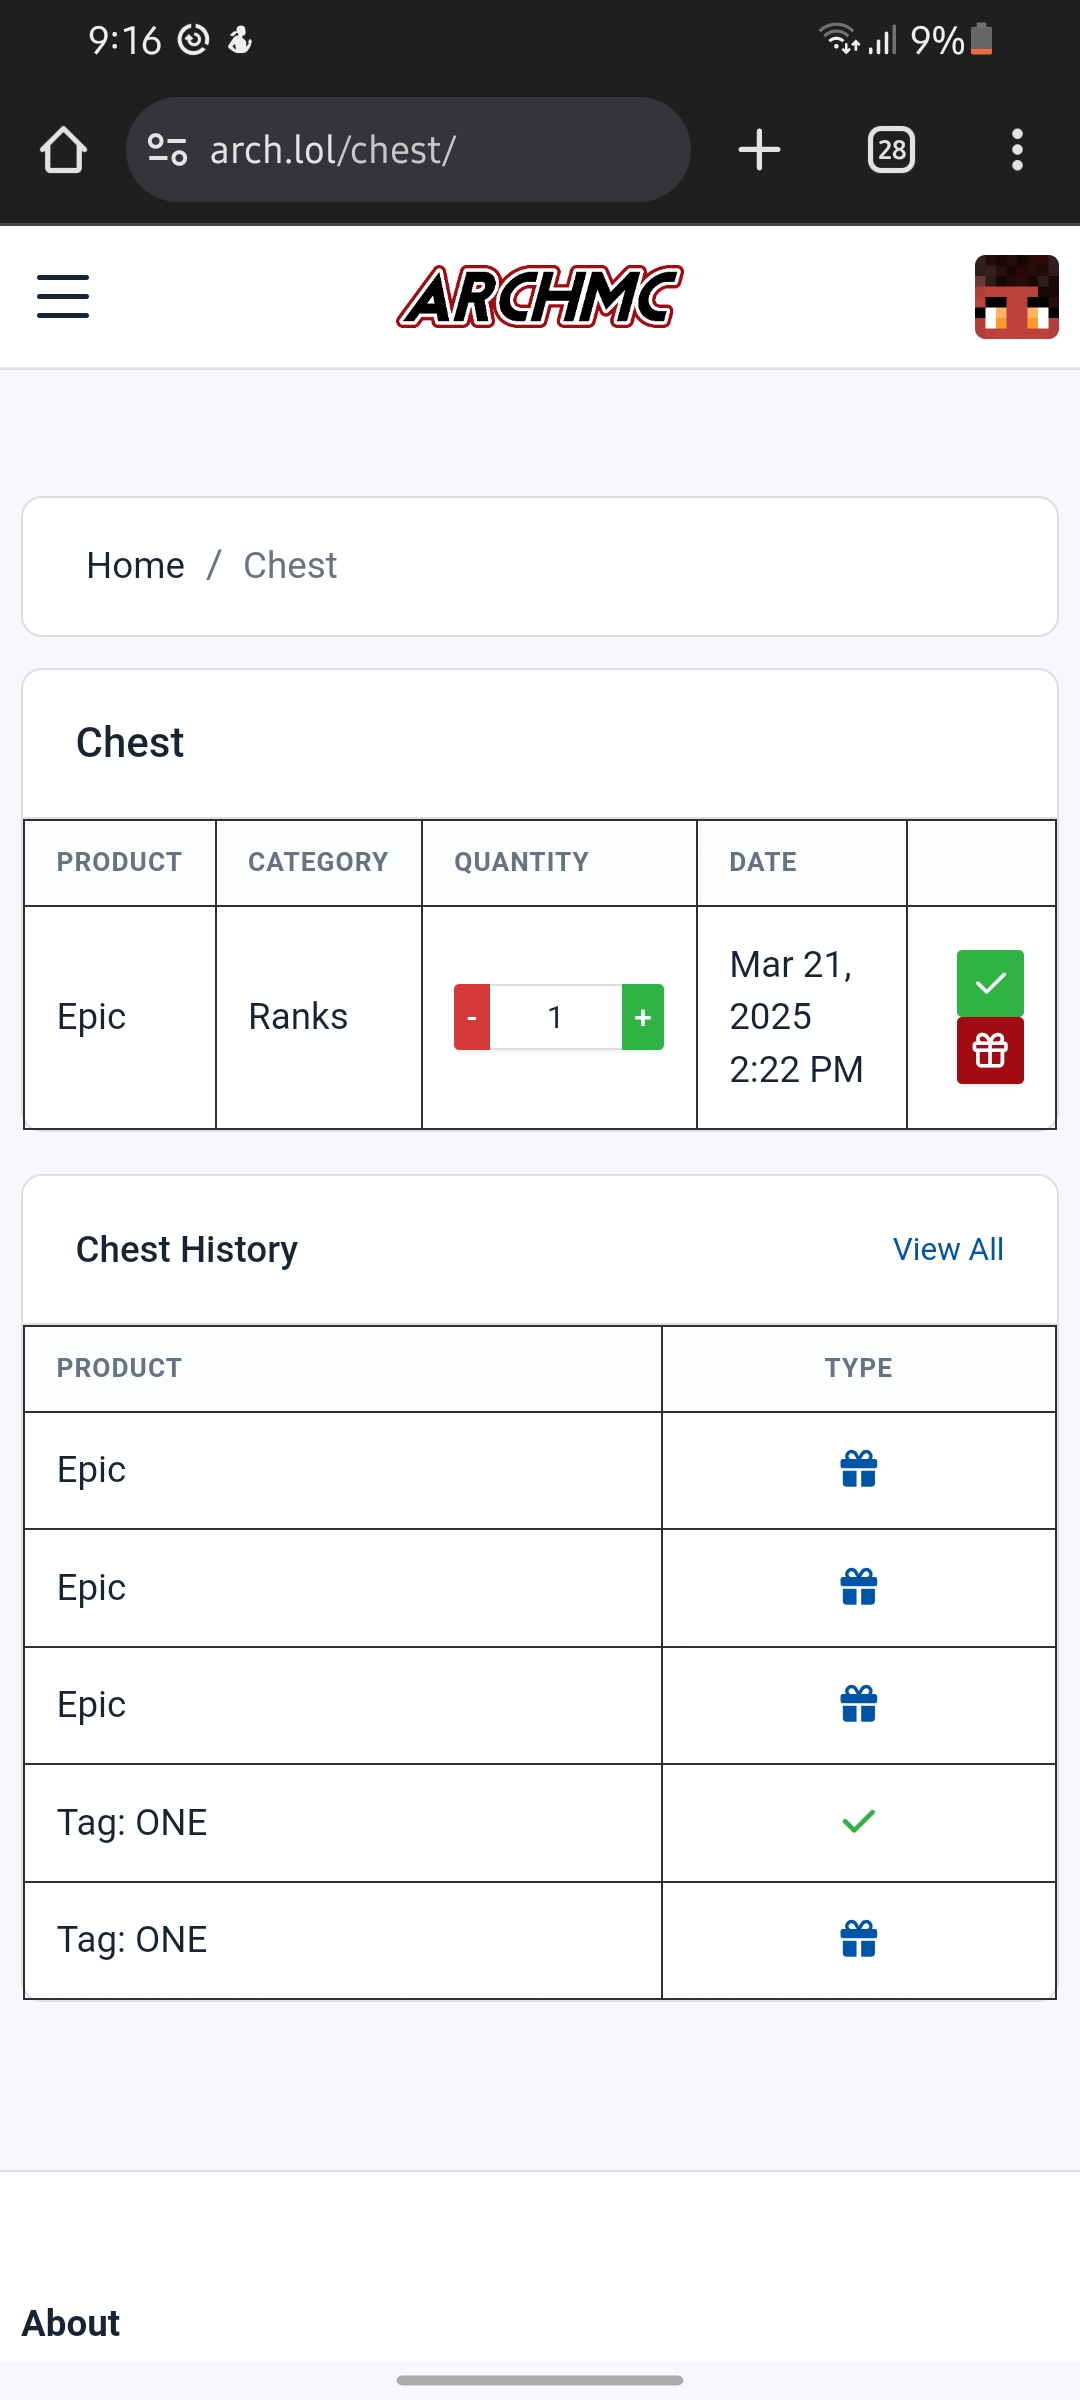Open browser home page icon

coord(63,150)
